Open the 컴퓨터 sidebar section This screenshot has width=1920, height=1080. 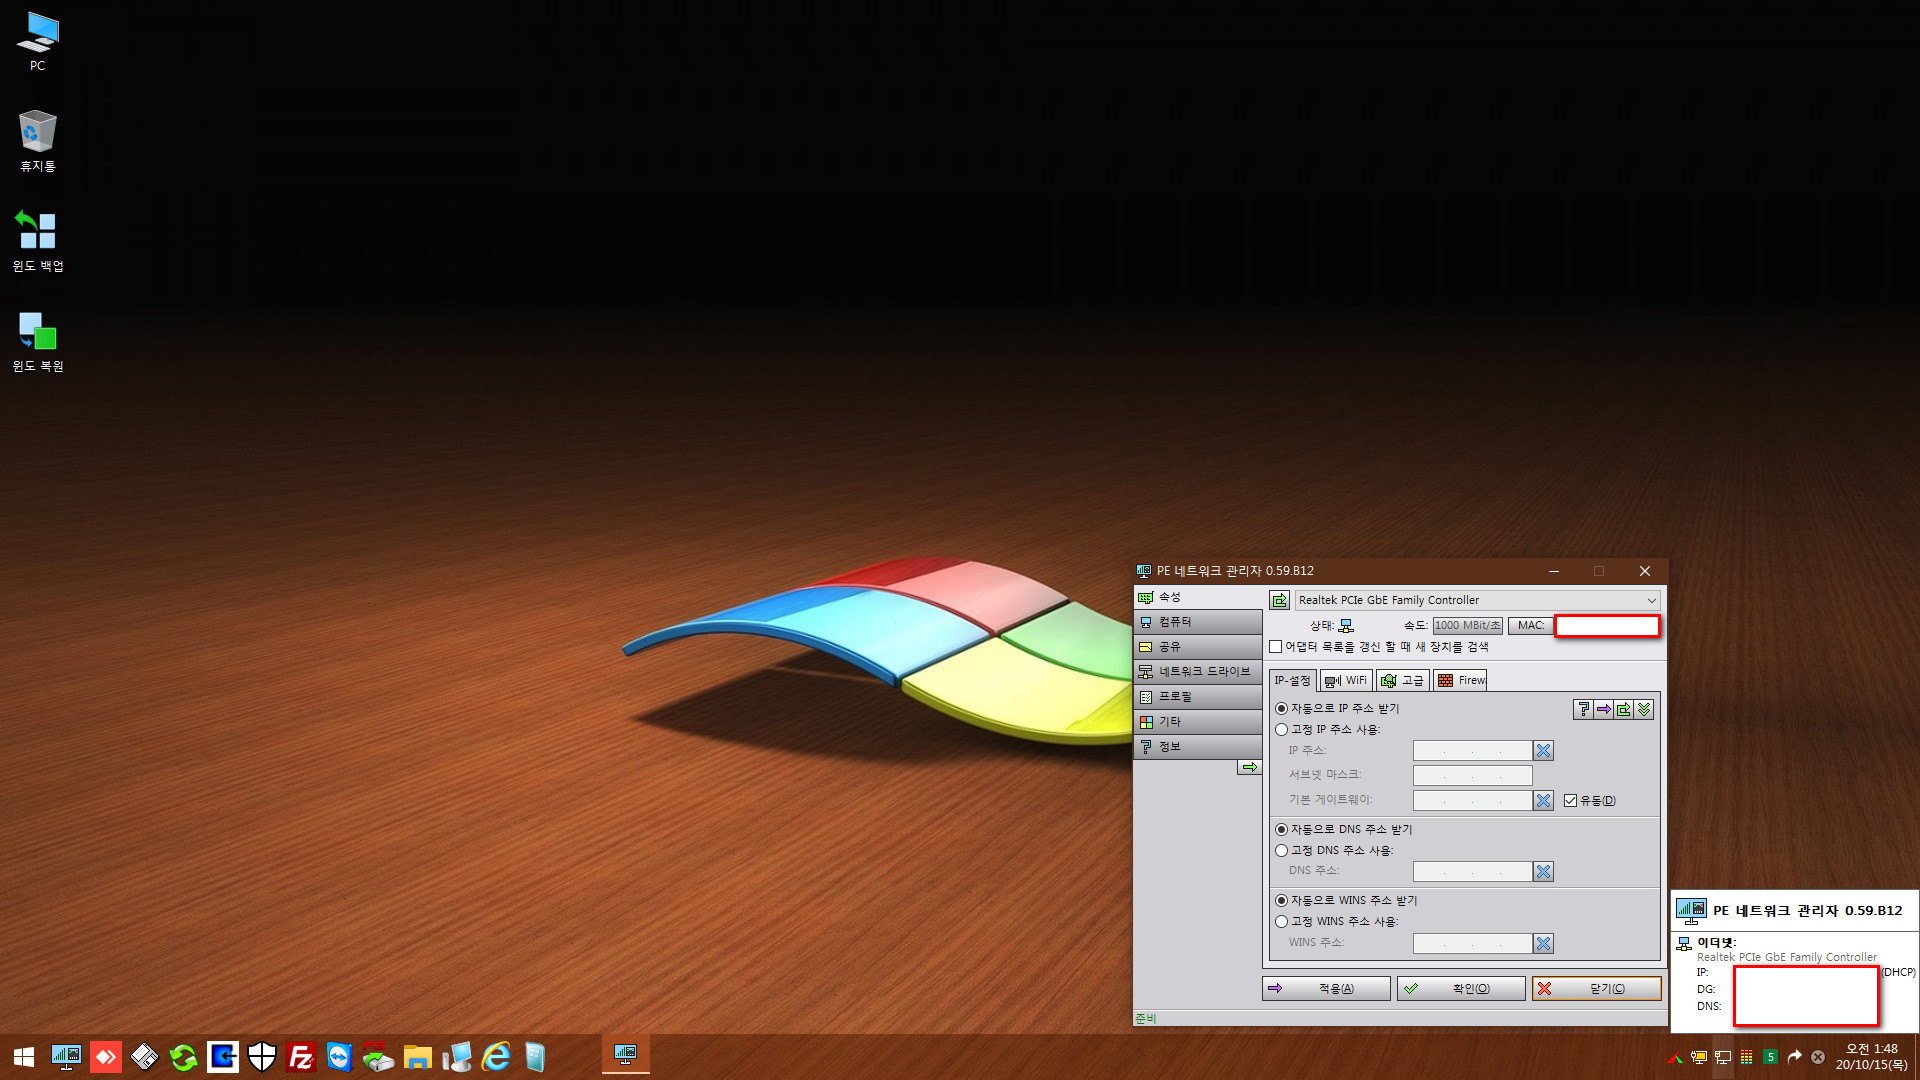tap(1198, 622)
